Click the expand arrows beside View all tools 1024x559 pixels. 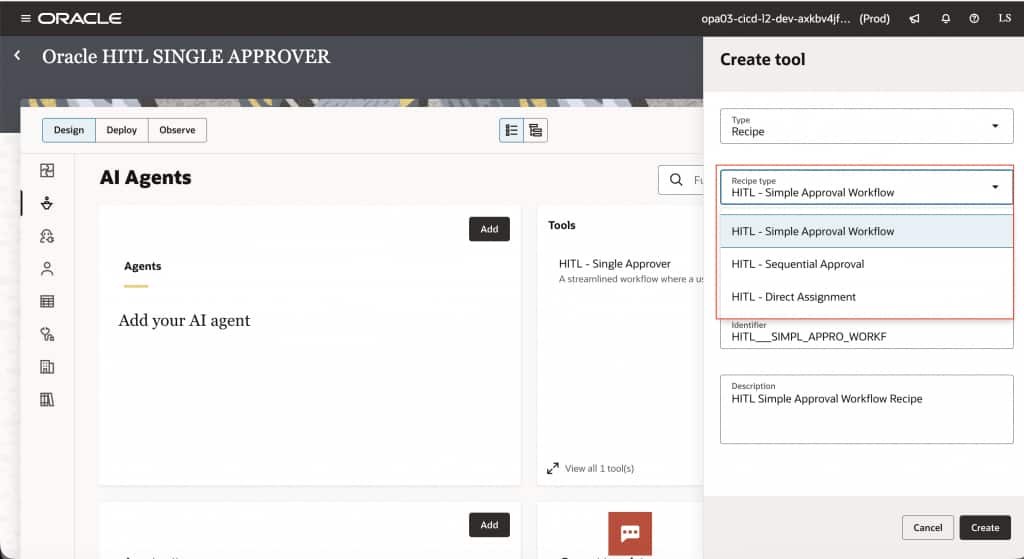[552, 468]
